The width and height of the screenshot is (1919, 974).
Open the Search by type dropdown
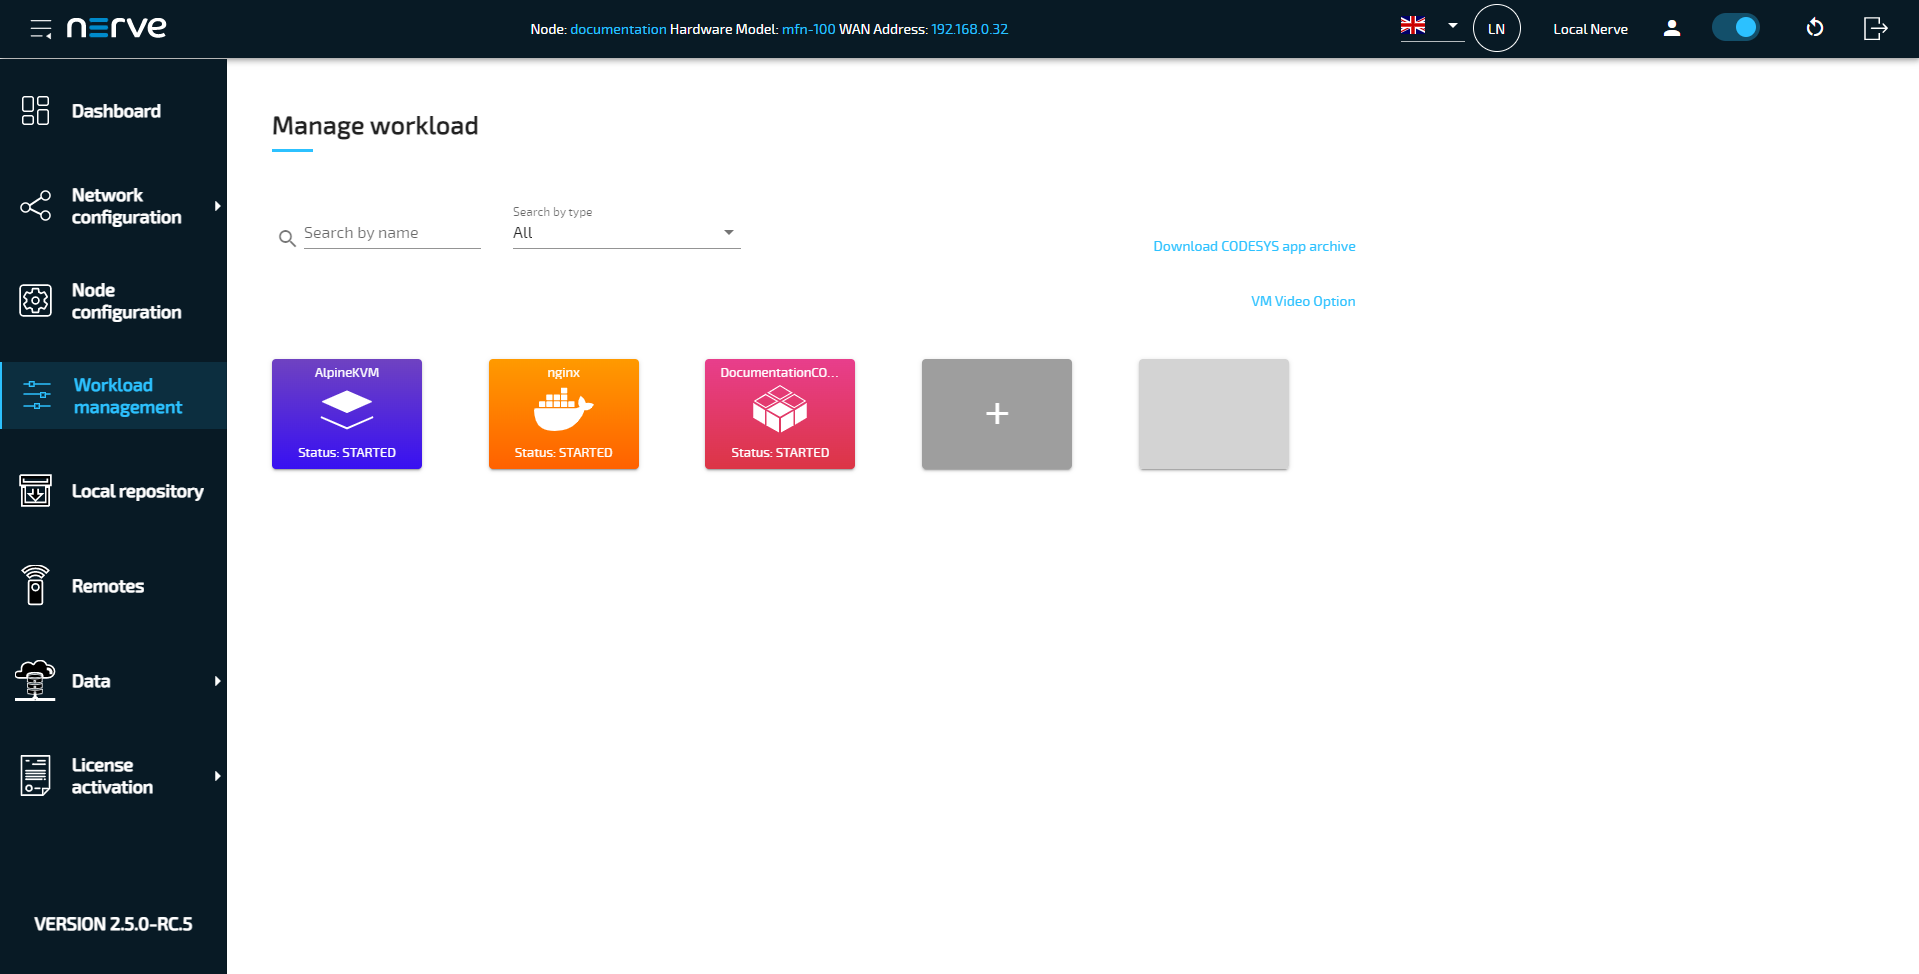click(626, 233)
